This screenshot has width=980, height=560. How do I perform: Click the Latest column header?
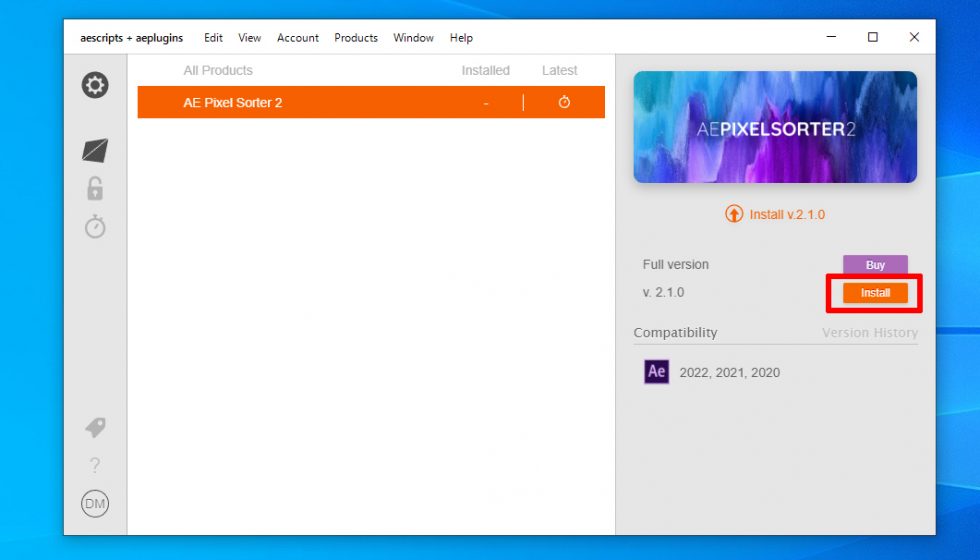point(559,71)
